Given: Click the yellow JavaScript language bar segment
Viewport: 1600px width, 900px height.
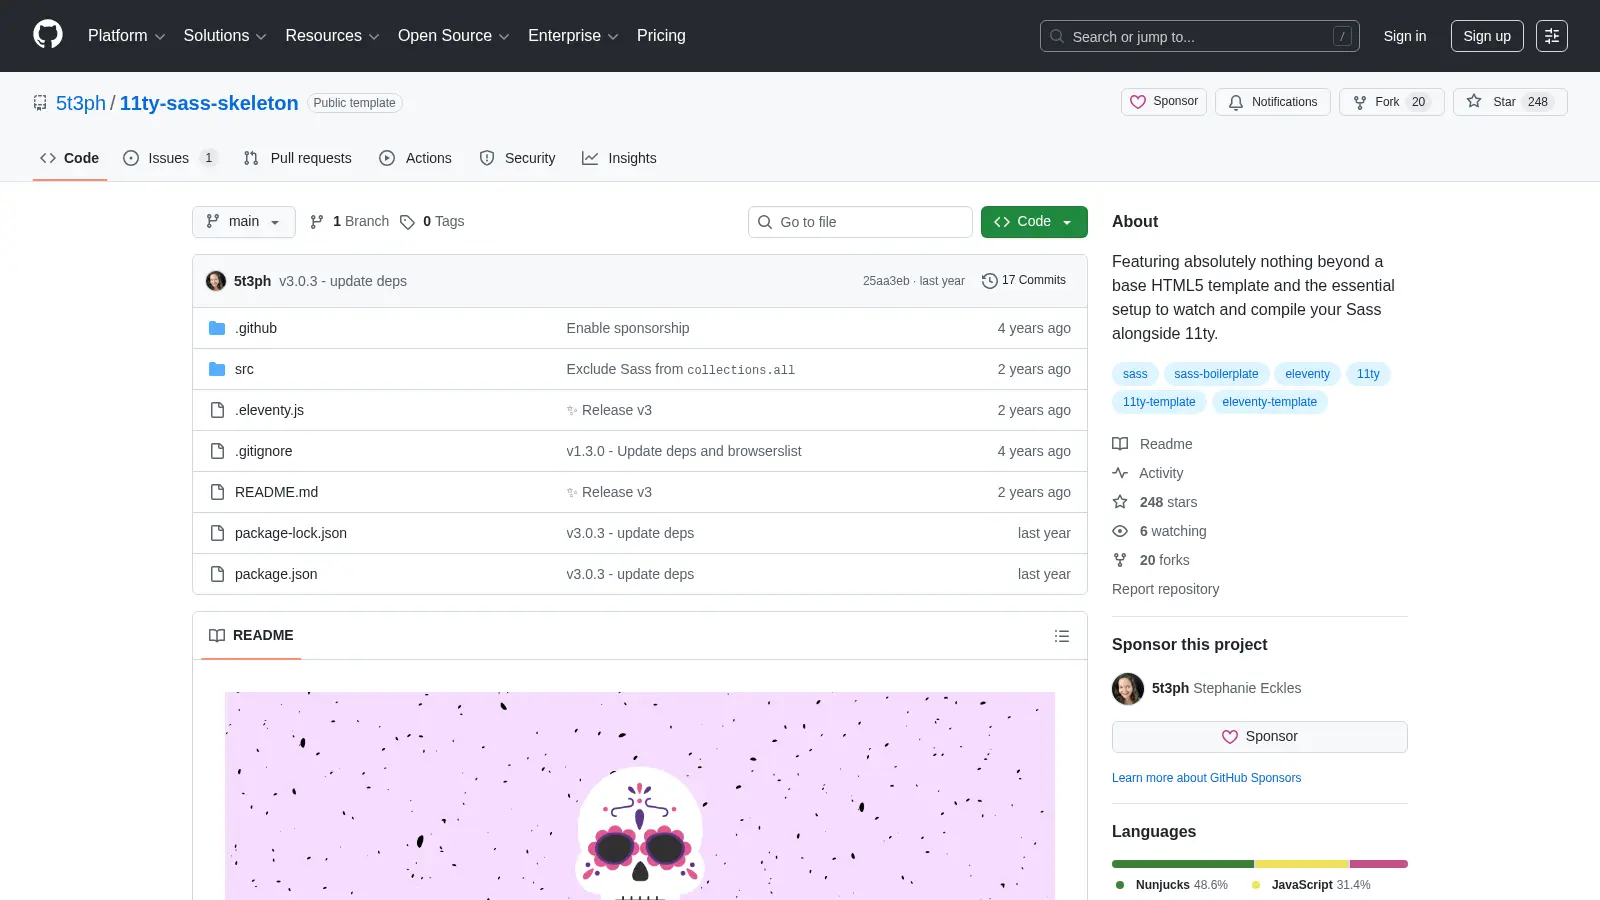Looking at the screenshot, I should click(1302, 864).
